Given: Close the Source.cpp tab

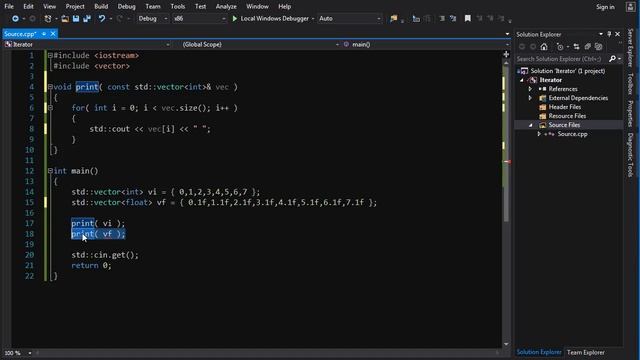Looking at the screenshot, I should point(53,34).
